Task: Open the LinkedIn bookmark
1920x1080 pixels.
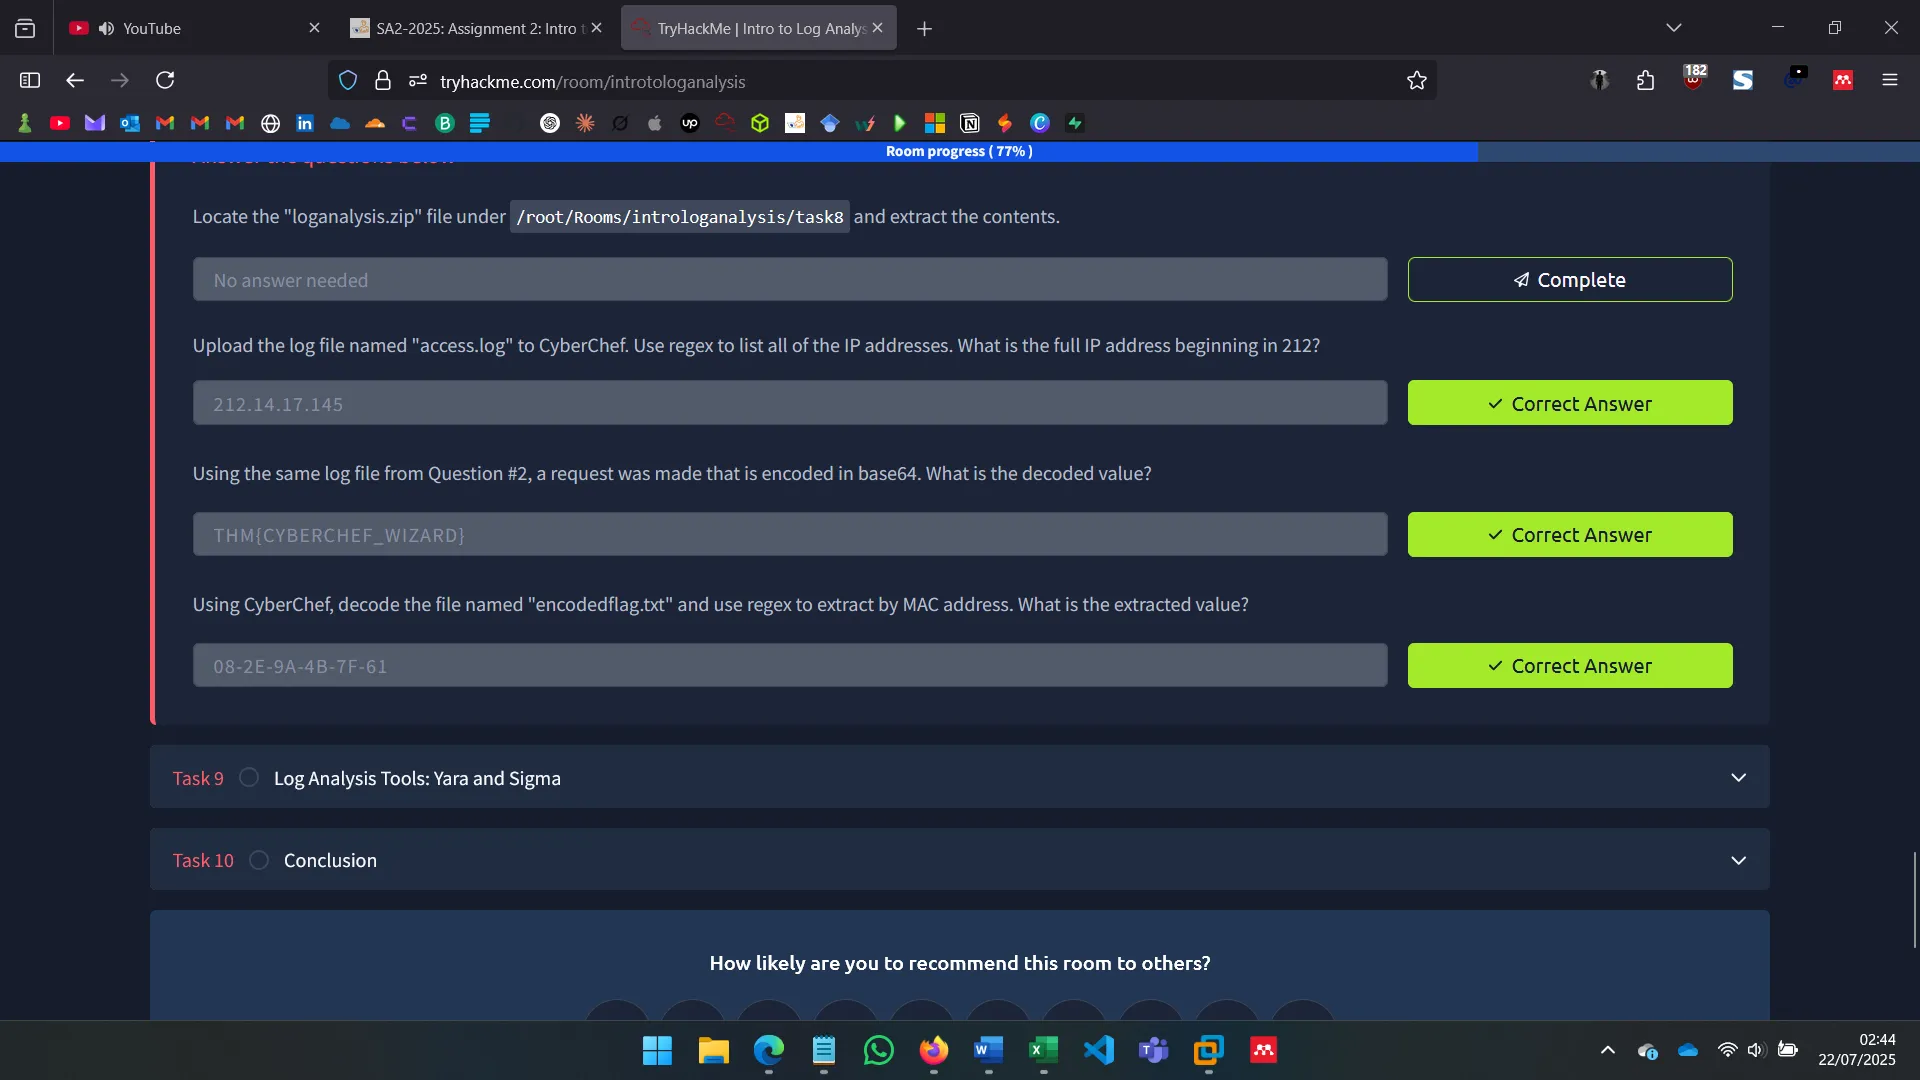Action: (304, 122)
